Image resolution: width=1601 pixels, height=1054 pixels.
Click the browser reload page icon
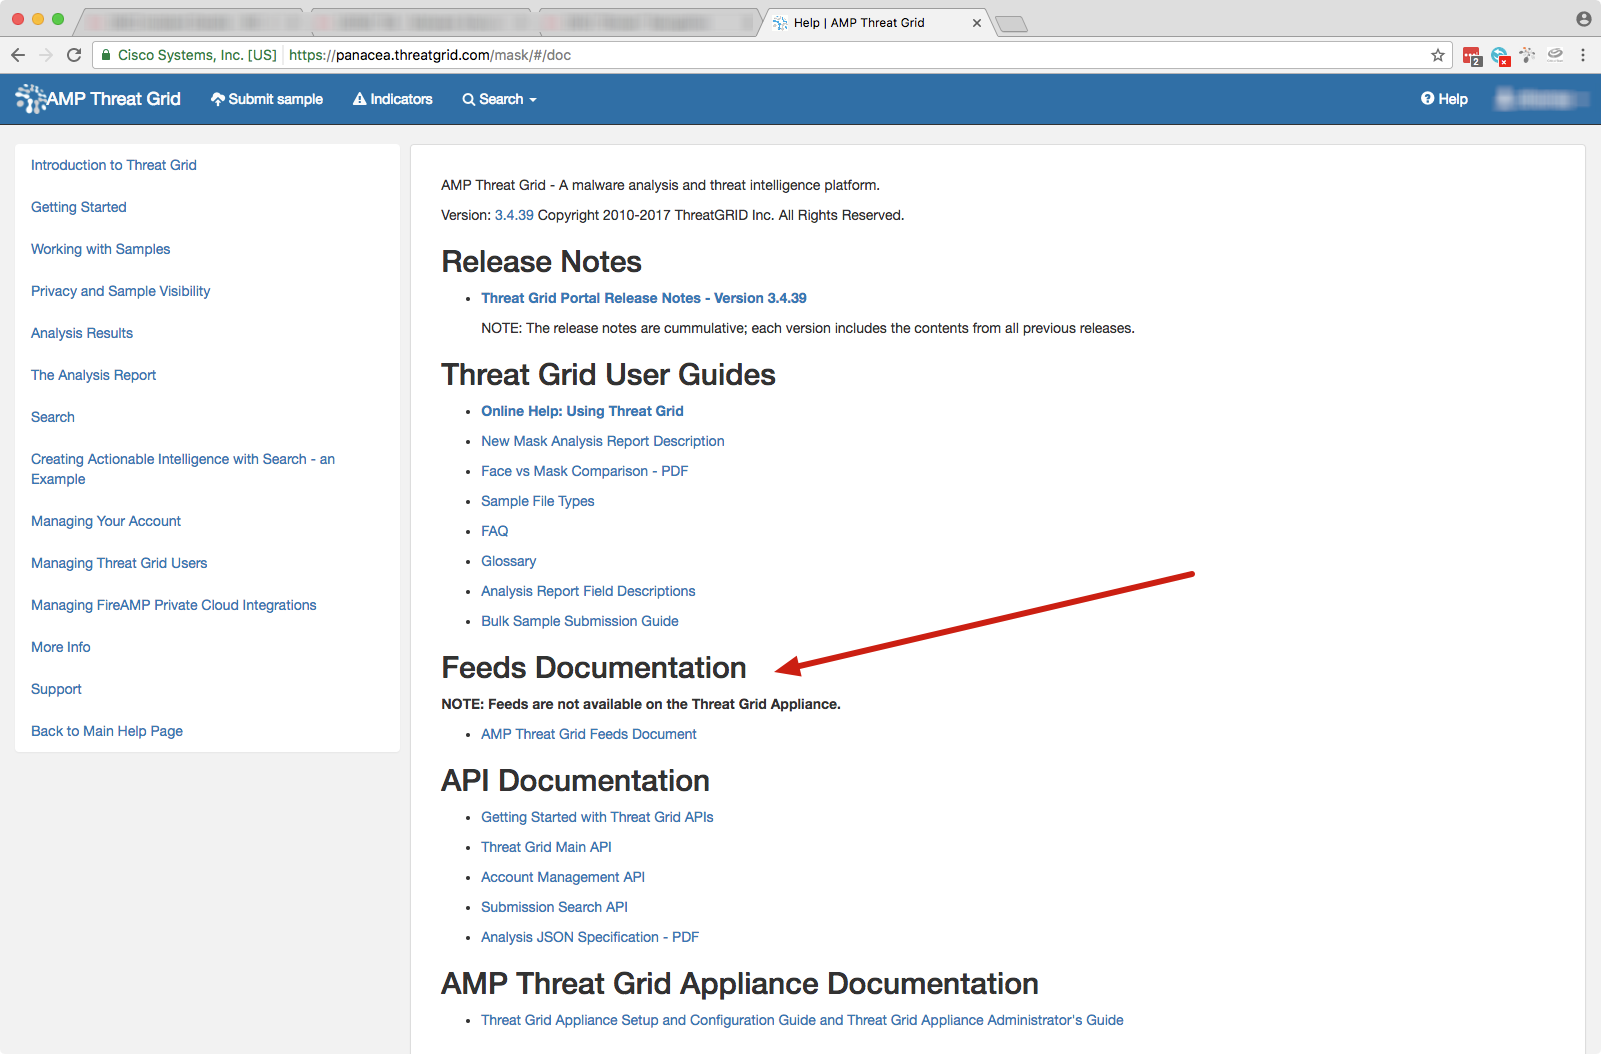[74, 55]
